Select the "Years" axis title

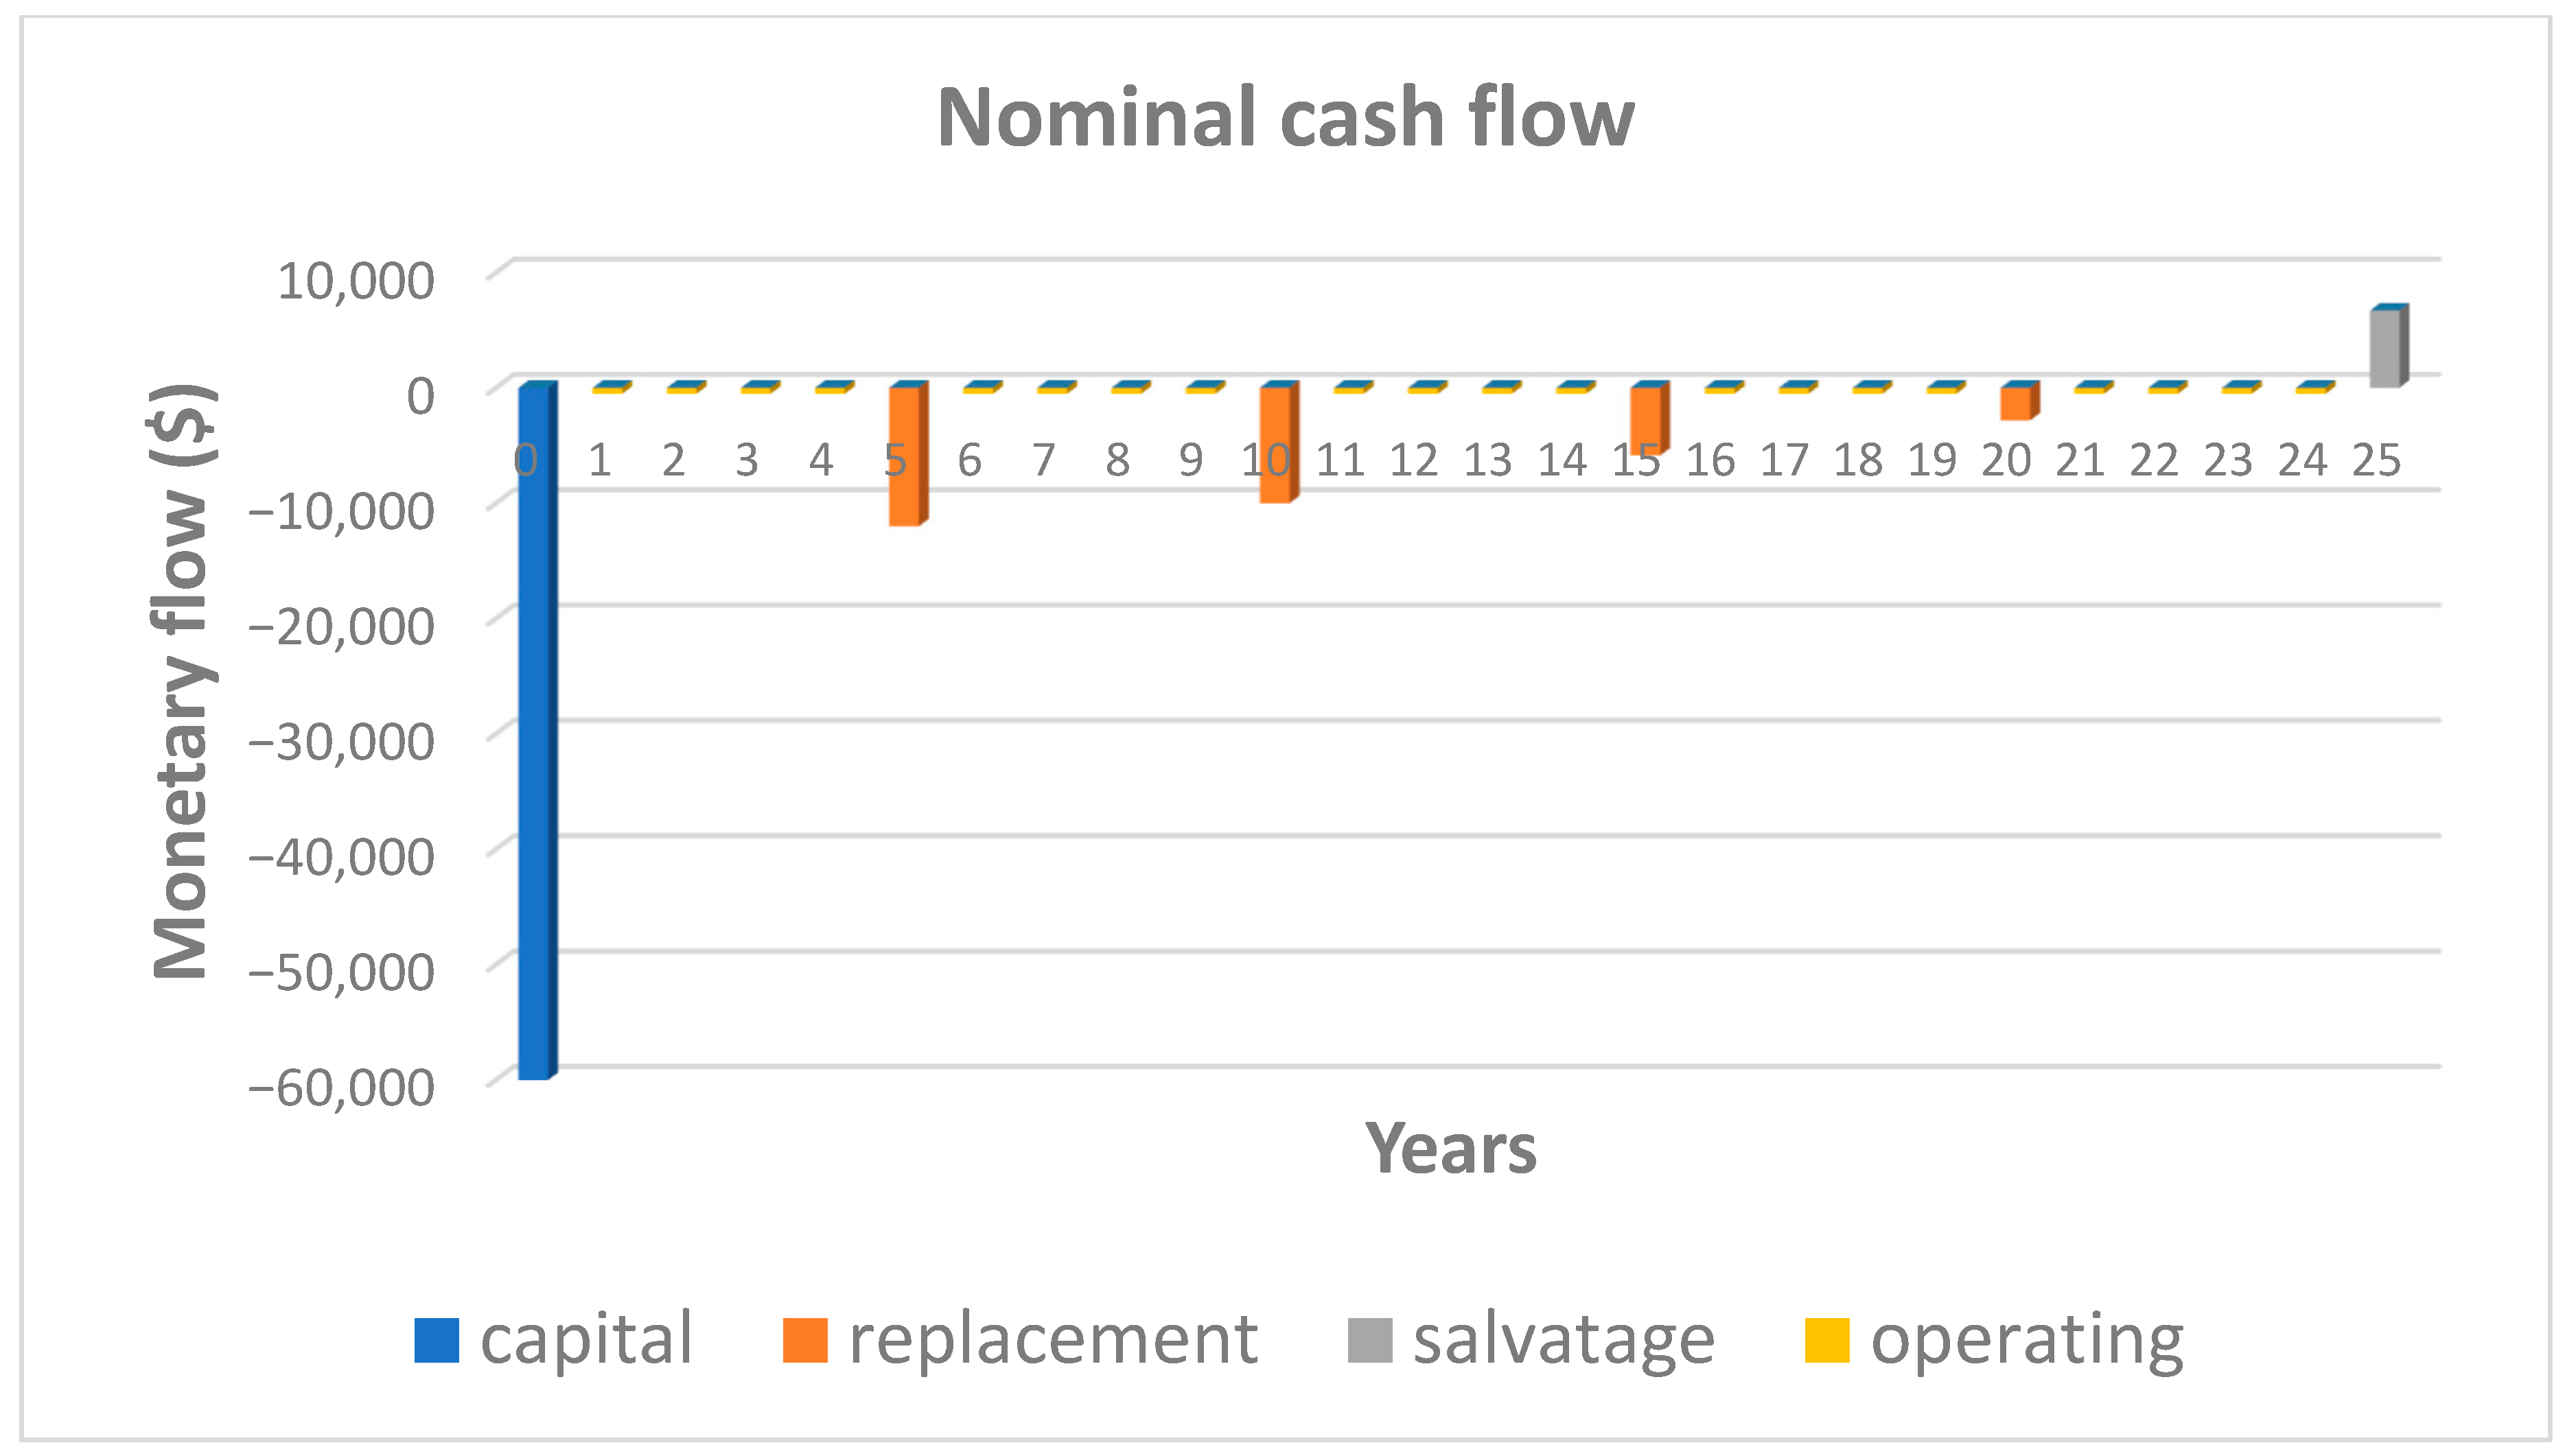pos(1450,1148)
